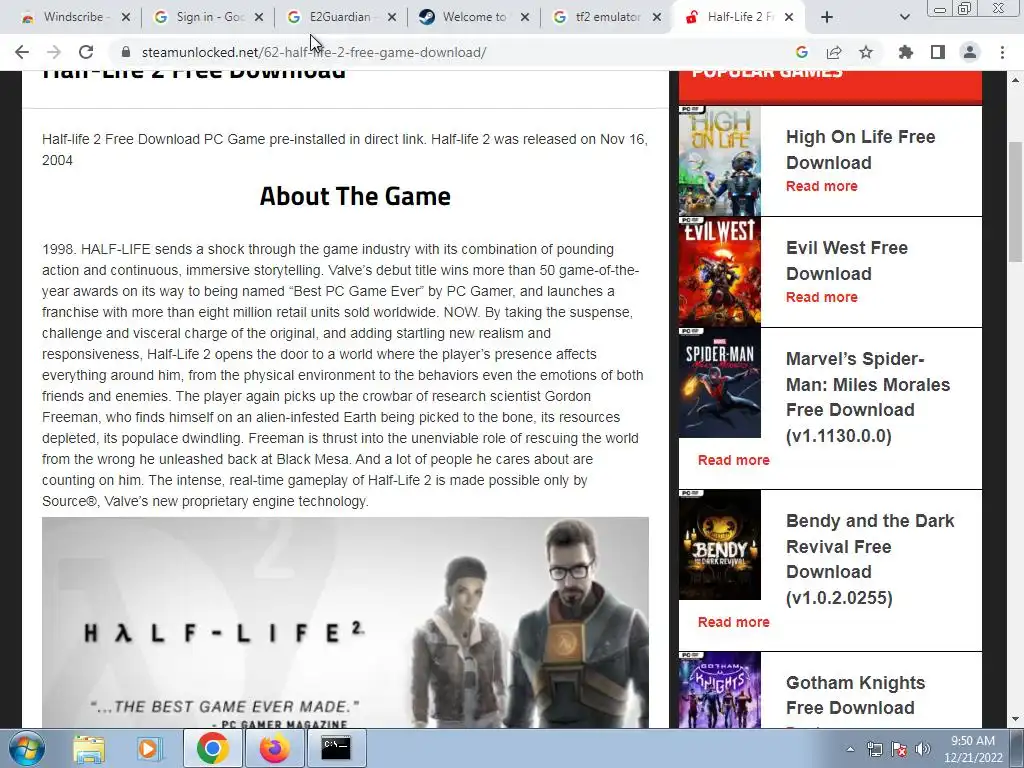This screenshot has height=768, width=1024.
Task: Close the Sign in - Google tab
Action: [259, 17]
